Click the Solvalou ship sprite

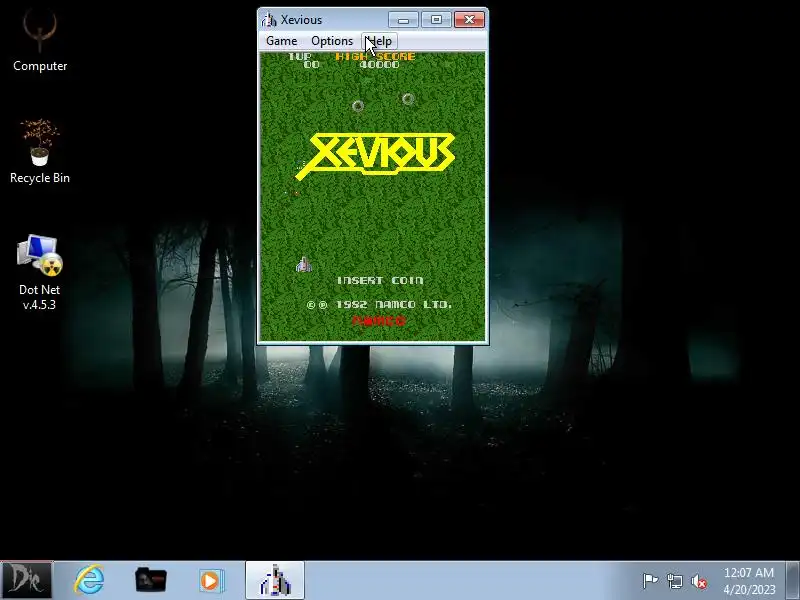pos(304,265)
